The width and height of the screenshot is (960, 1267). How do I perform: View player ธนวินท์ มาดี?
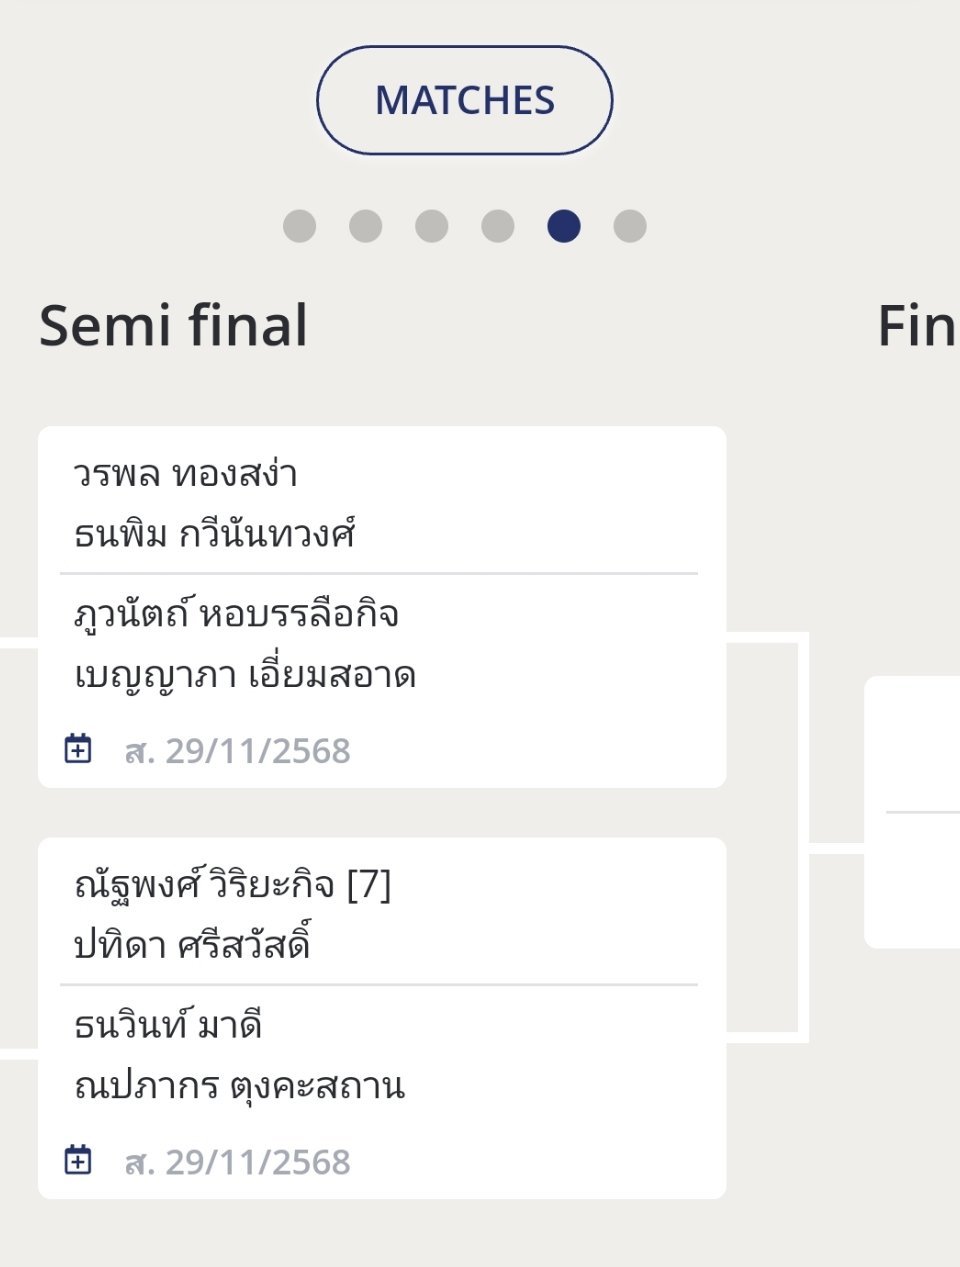point(168,1025)
